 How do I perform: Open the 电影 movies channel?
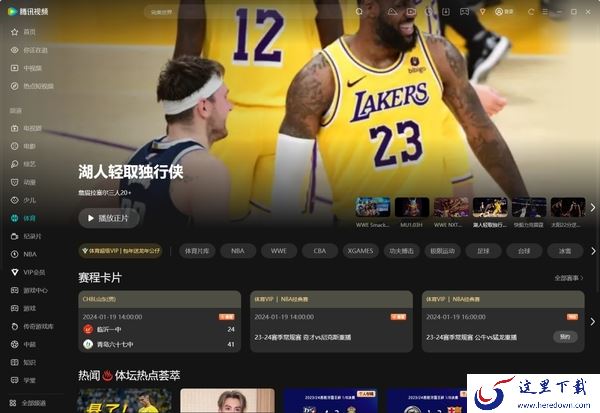[23, 146]
